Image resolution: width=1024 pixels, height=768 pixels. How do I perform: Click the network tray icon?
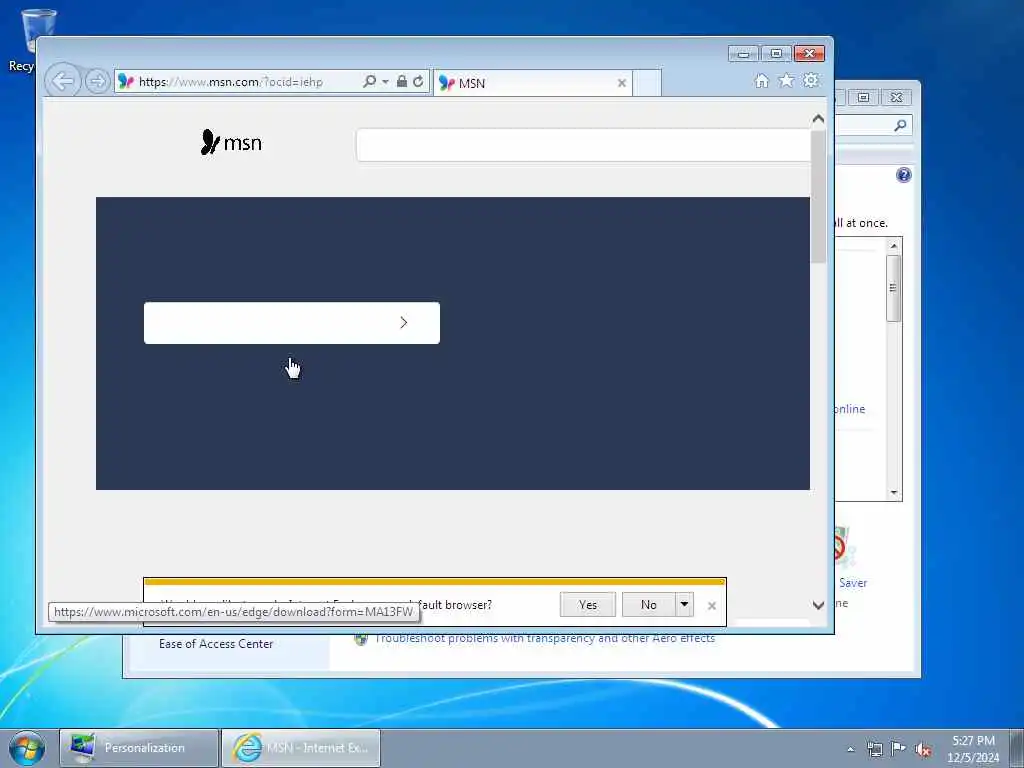(874, 749)
